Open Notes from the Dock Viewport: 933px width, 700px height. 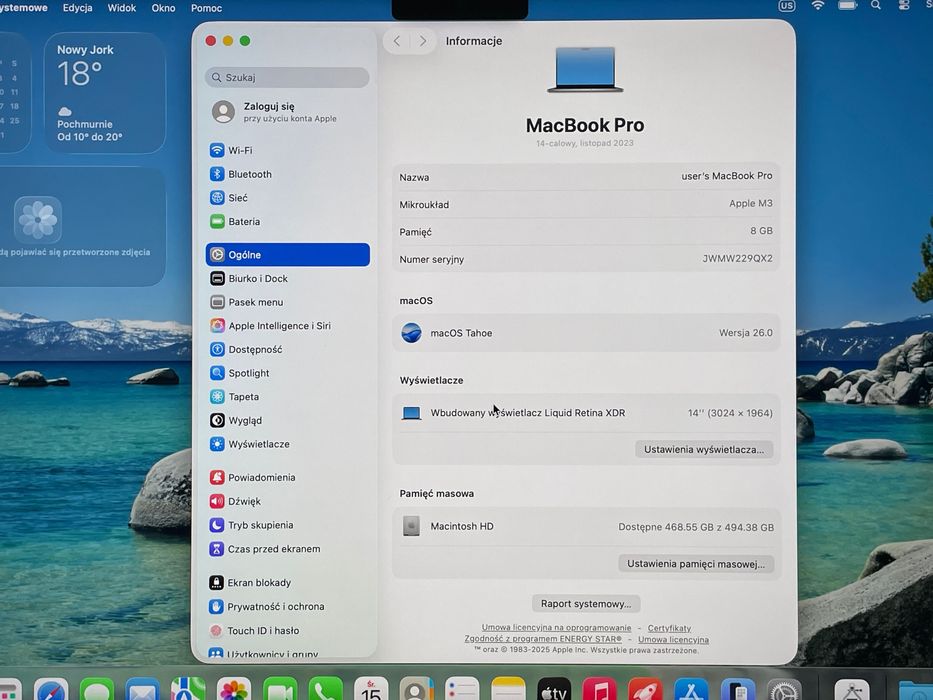pos(508,690)
